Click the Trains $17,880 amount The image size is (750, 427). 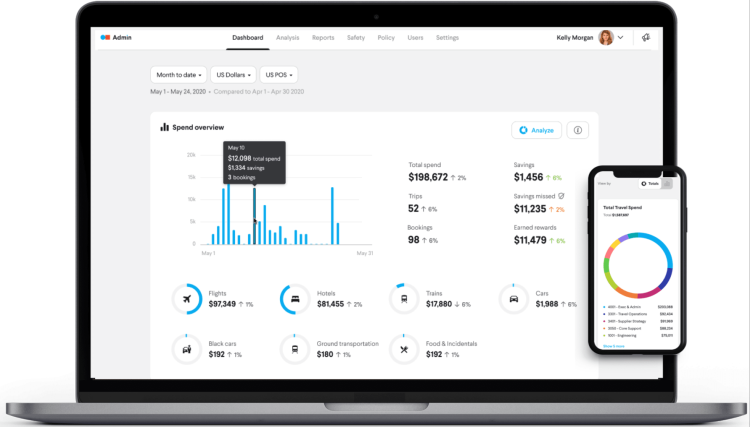[439, 304]
